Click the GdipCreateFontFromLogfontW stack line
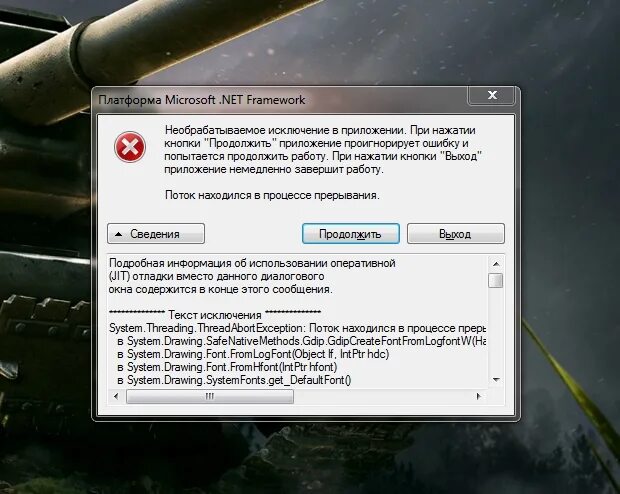The height and width of the screenshot is (494, 620). pyautogui.click(x=302, y=341)
